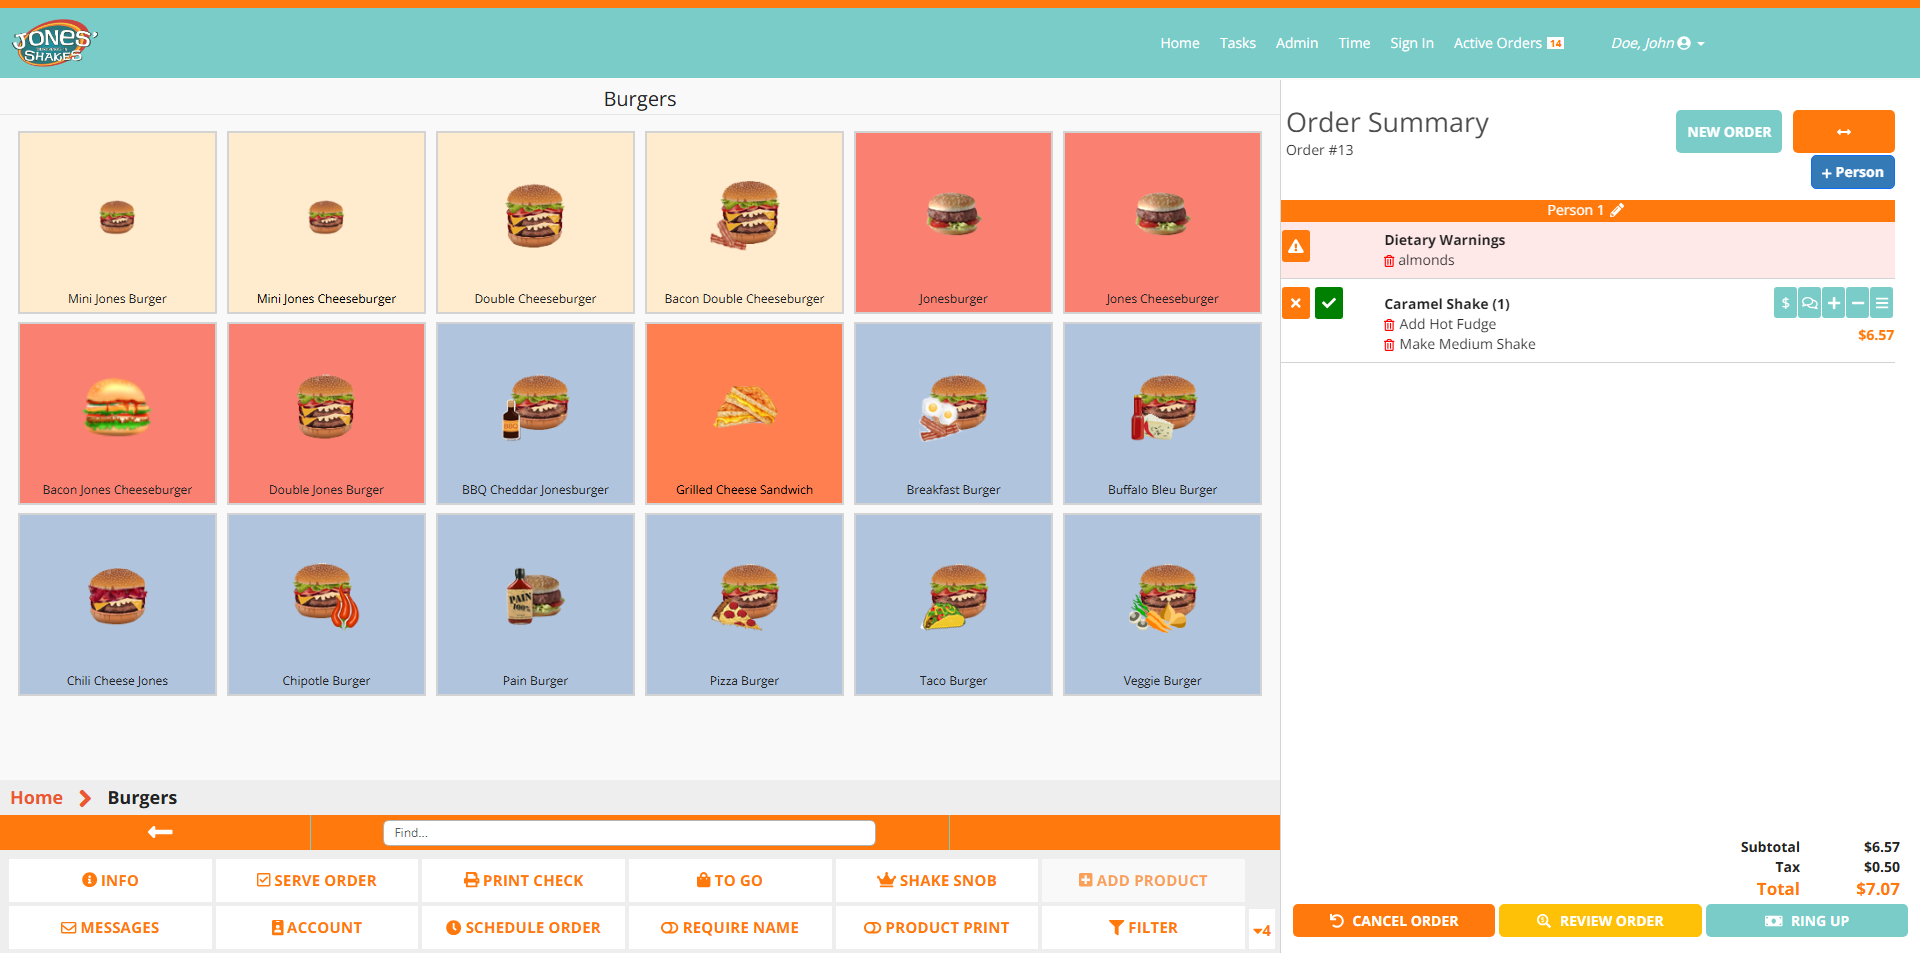Open the Tasks menu item
The image size is (1920, 953).
pos(1237,43)
